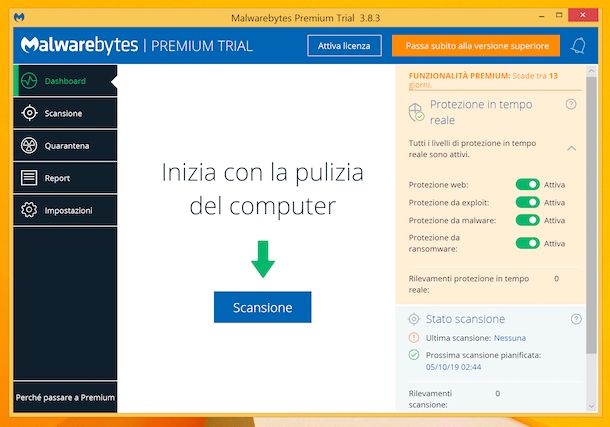The width and height of the screenshot is (610, 427).
Task: Maximize the Malwarebytes window
Action: [559, 16]
